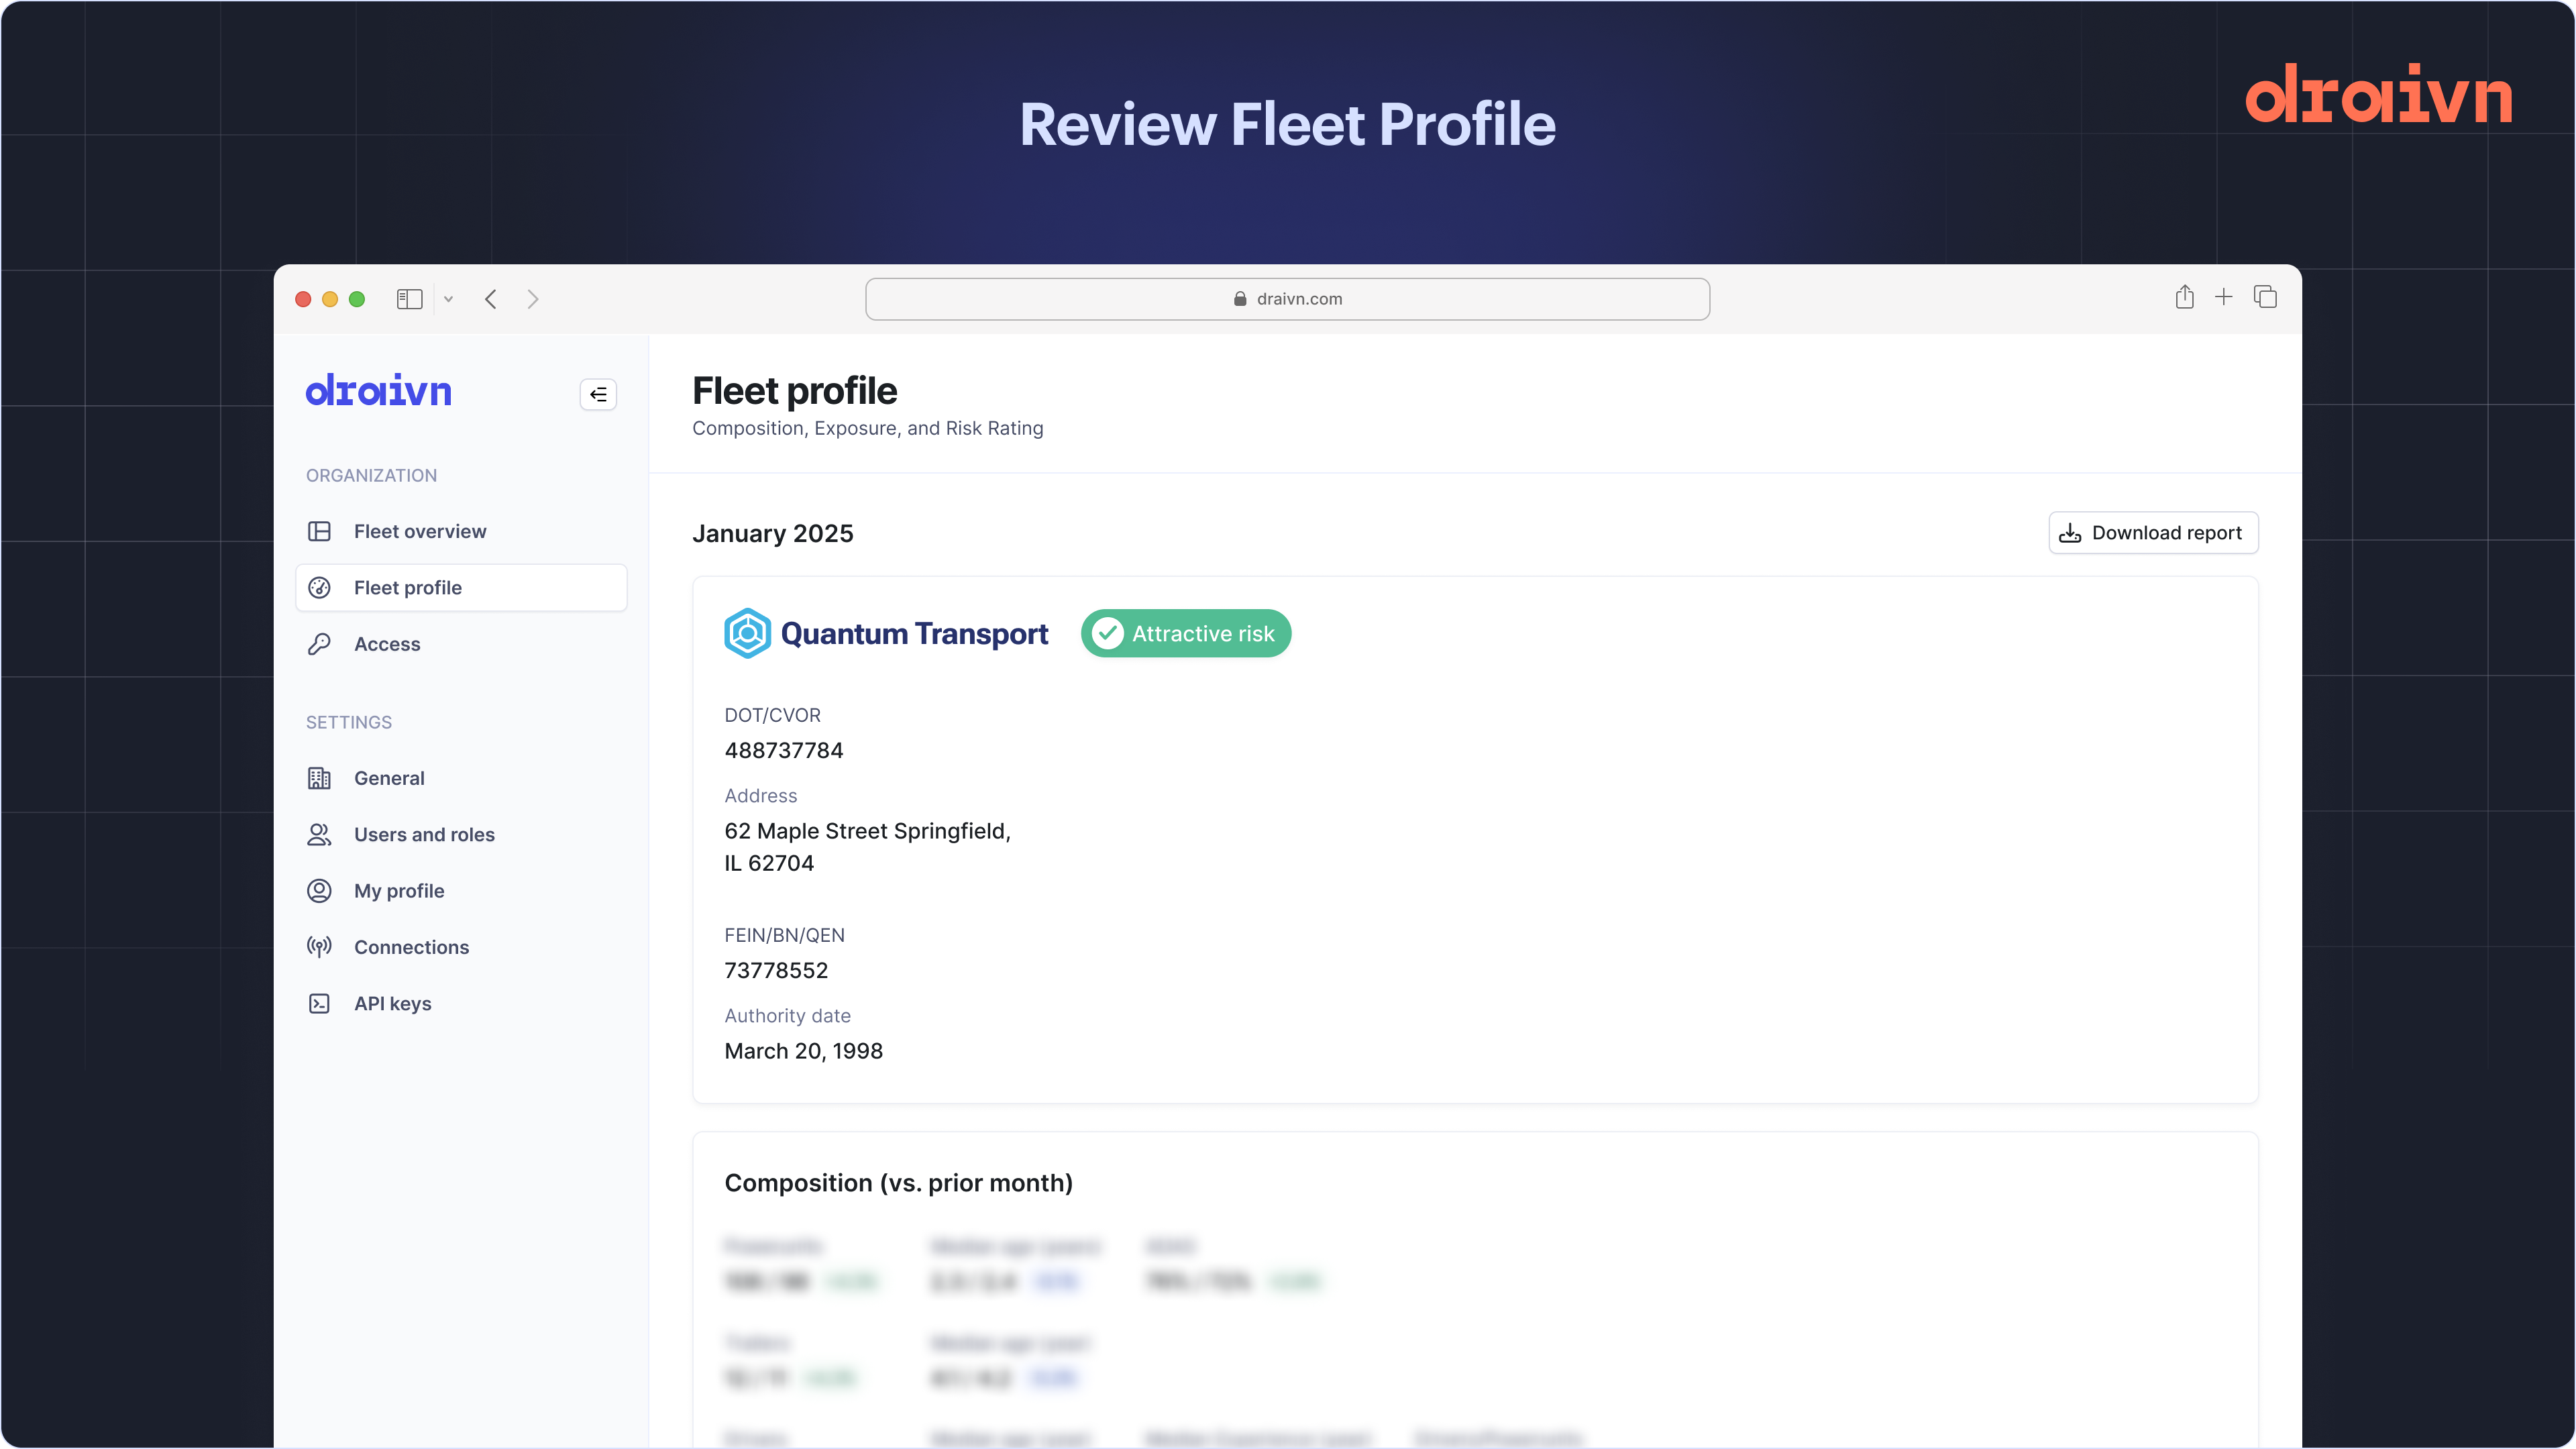The width and height of the screenshot is (2576, 1449).
Task: Click the API keys terminal icon
Action: tap(319, 1003)
